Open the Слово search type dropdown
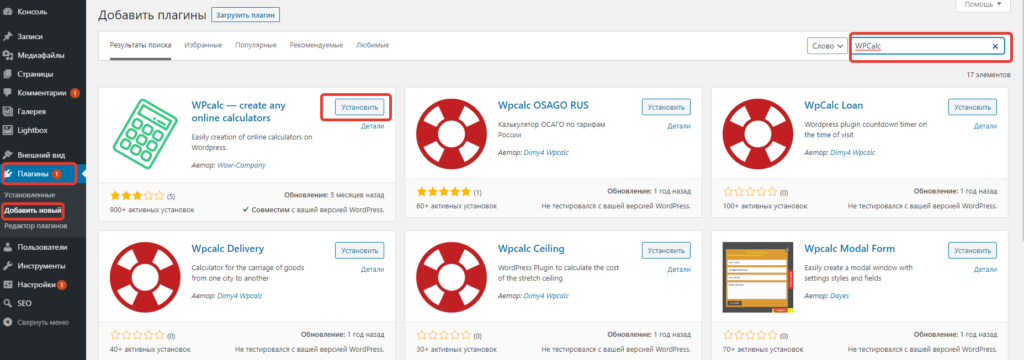Screen dimensions: 1024x360 [x=827, y=46]
